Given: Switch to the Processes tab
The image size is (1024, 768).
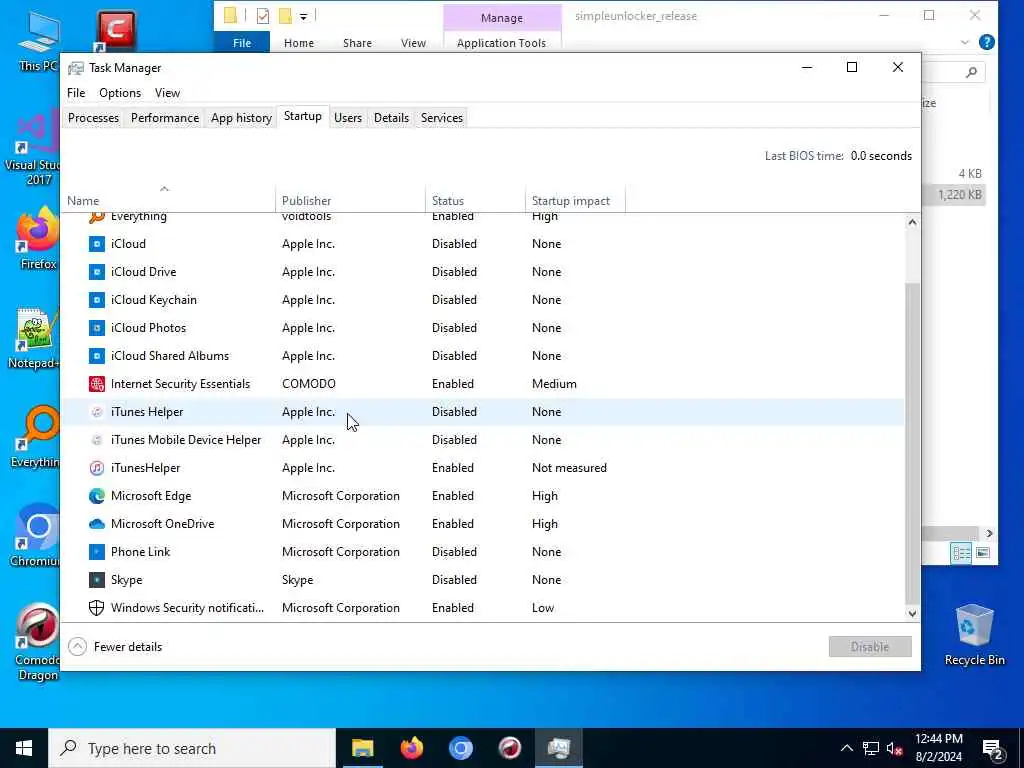Looking at the screenshot, I should click(x=93, y=118).
